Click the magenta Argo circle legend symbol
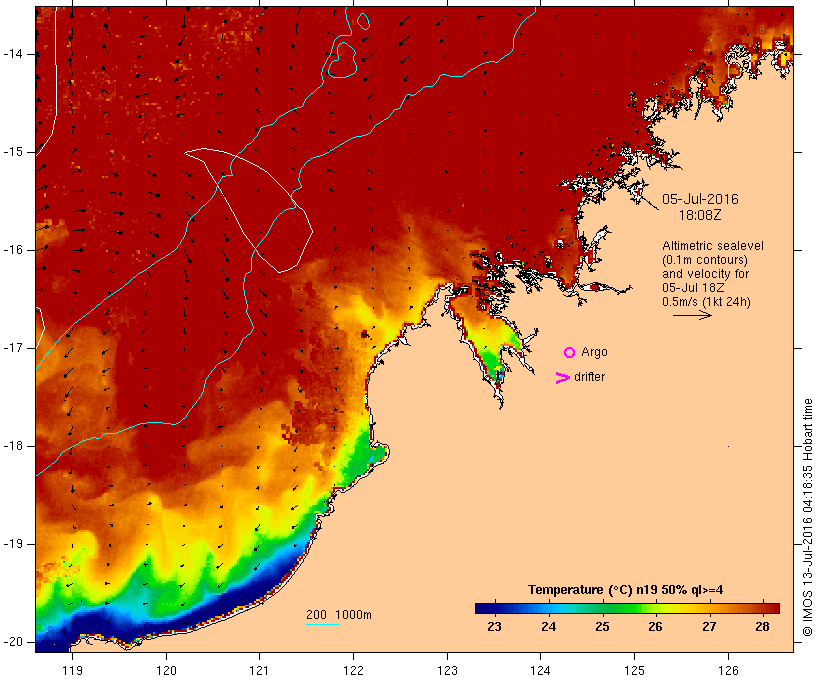The width and height of the screenshot is (820, 680). 570,353
